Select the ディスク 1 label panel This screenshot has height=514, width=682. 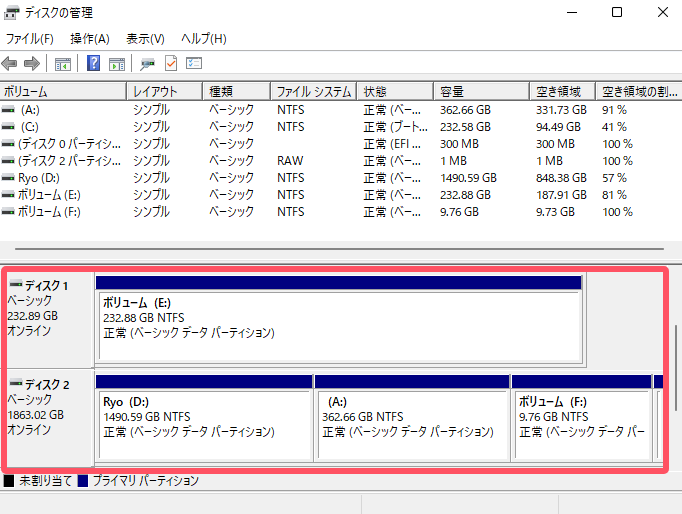(50, 320)
